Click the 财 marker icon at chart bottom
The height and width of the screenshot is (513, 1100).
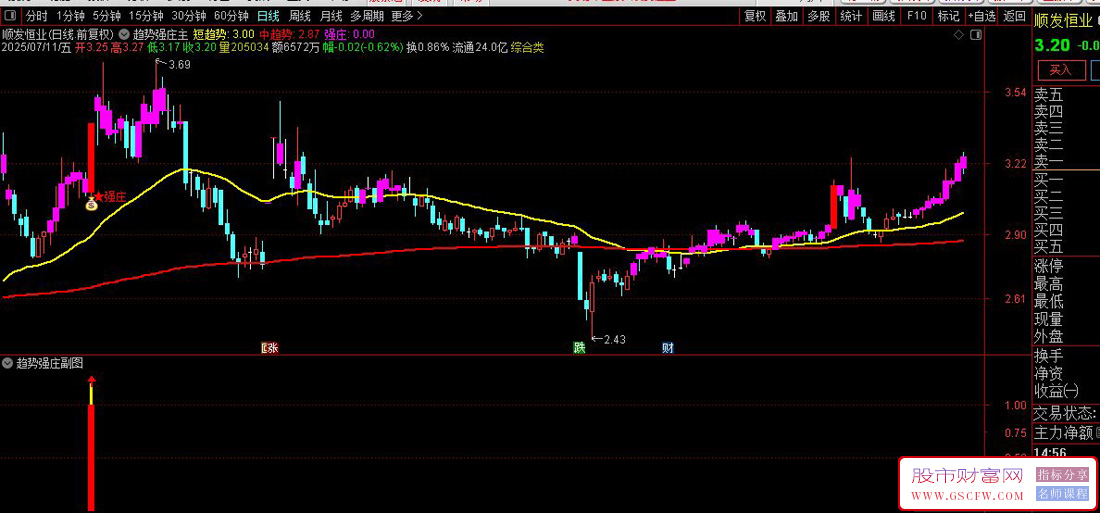coord(668,347)
